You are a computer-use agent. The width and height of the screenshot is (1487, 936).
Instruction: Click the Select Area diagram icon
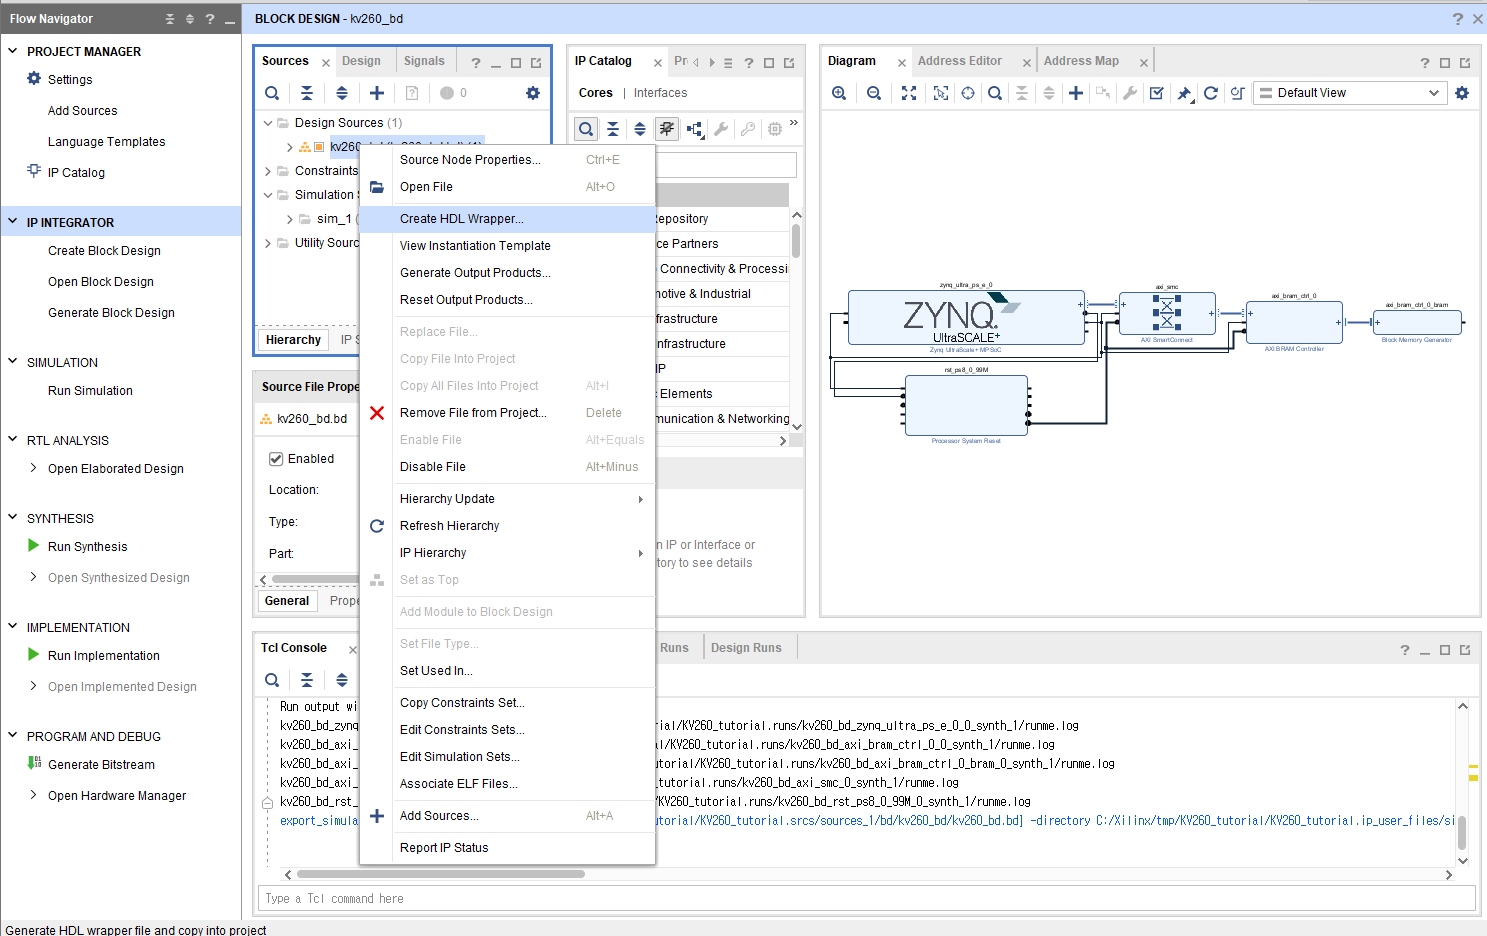click(x=941, y=93)
